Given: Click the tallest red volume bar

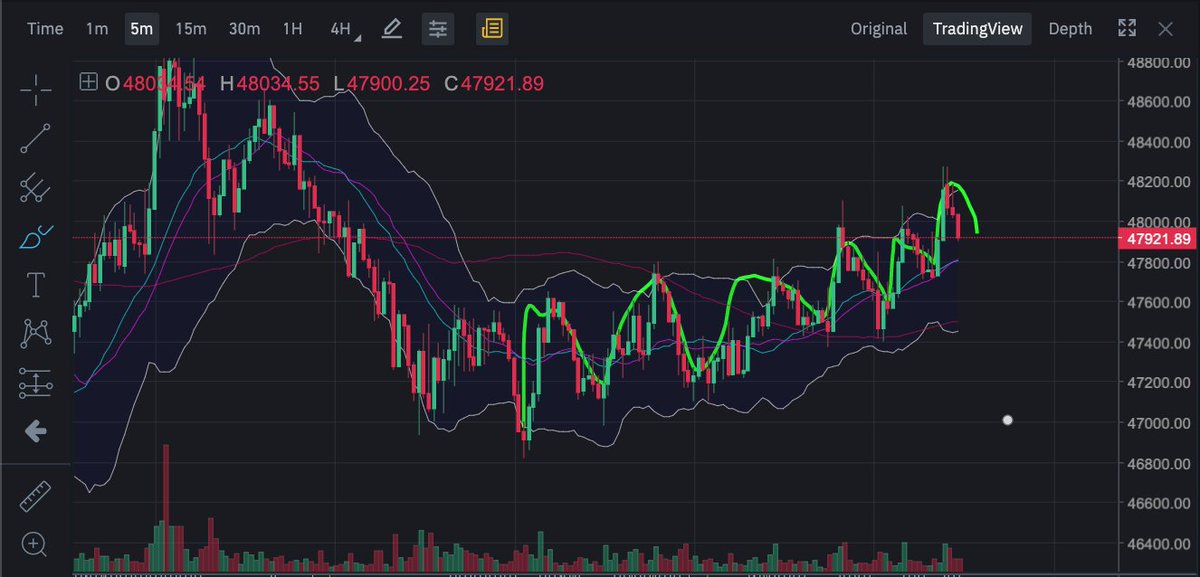Looking at the screenshot, I should tap(166, 508).
